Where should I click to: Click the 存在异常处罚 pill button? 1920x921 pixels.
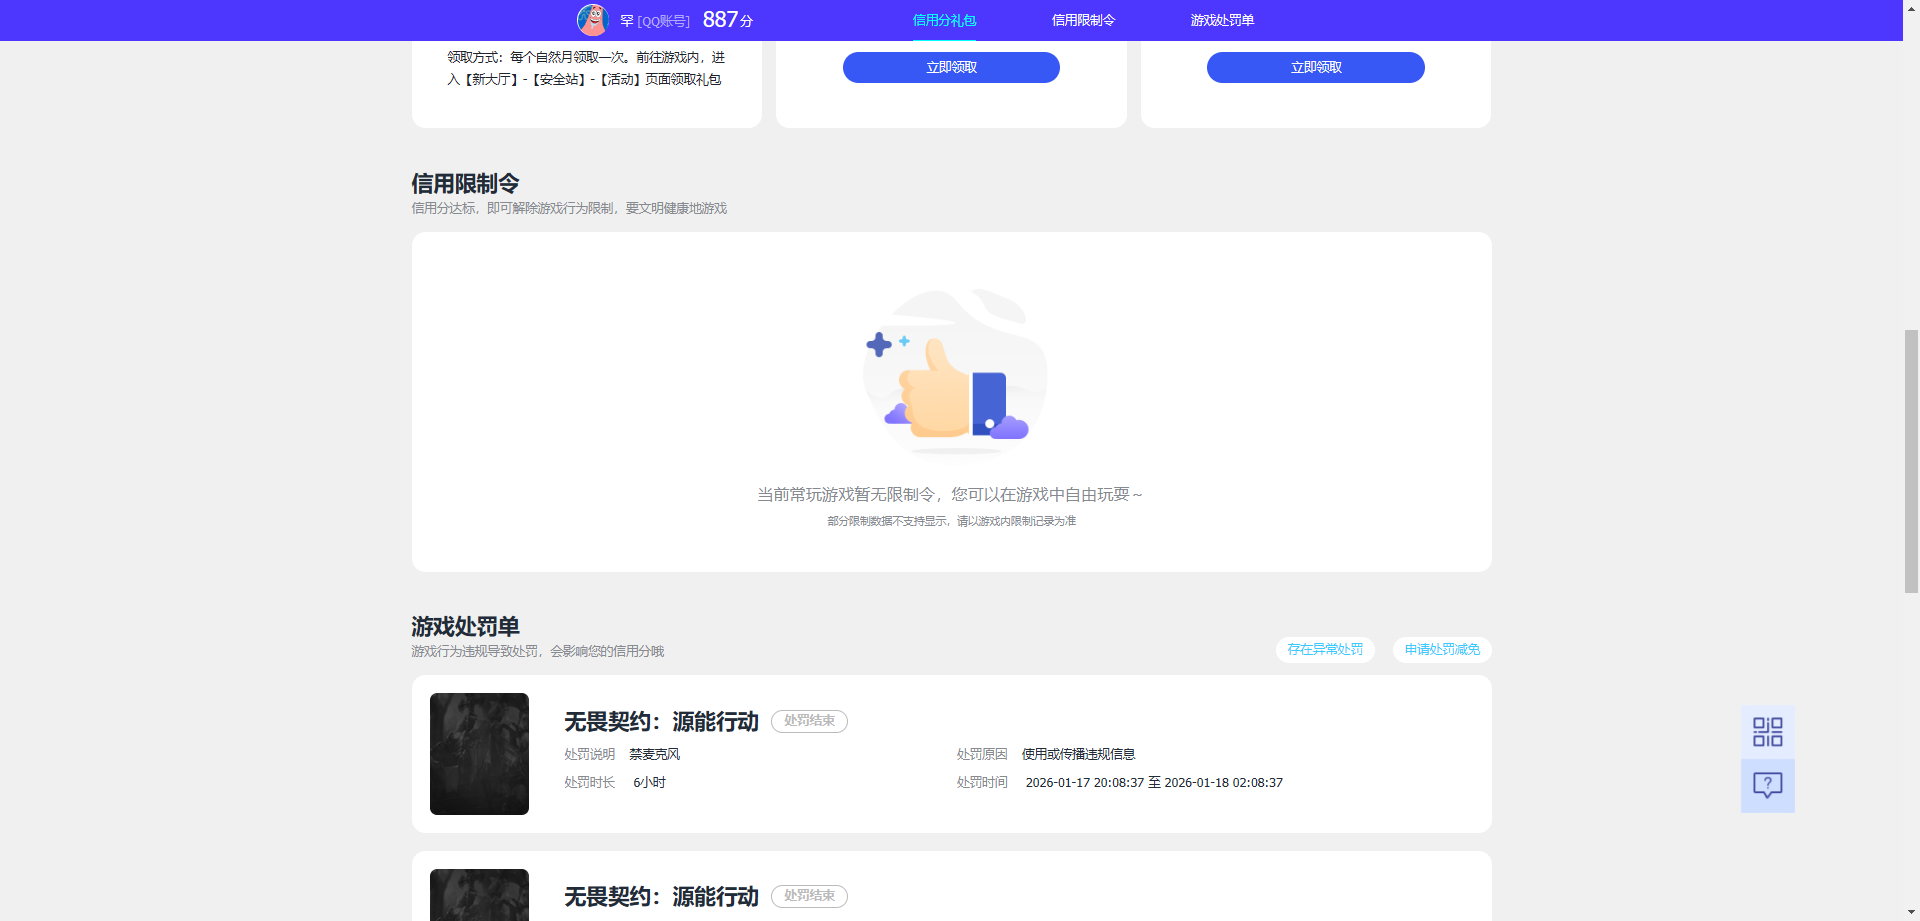[1324, 649]
